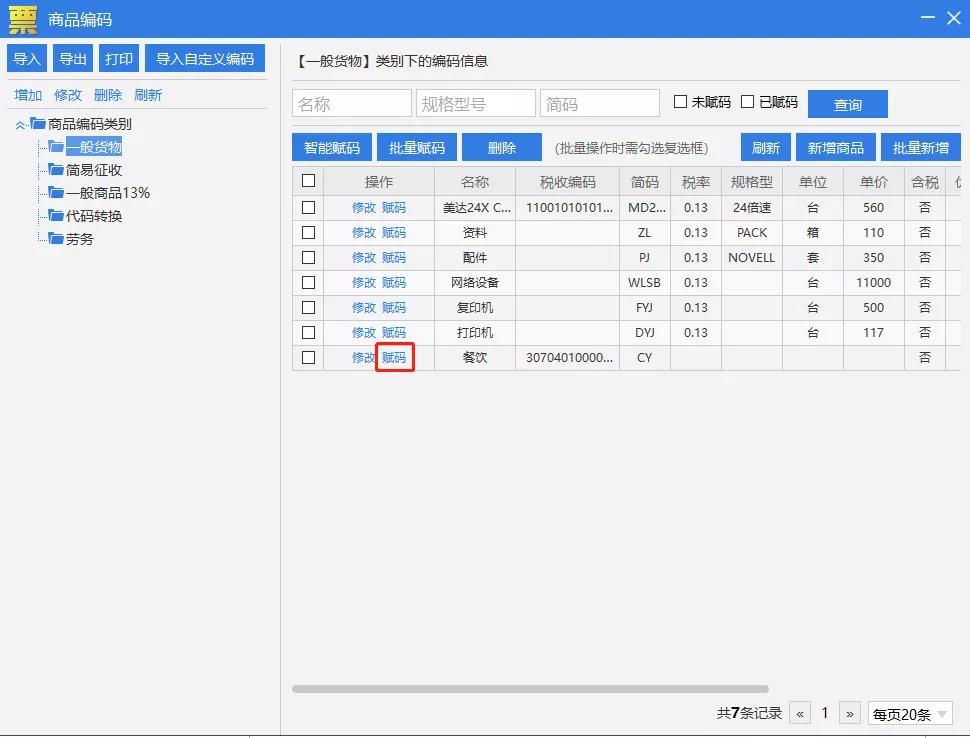970x738 pixels.
Task: Open the 每页20条 page size dropdown
Action: (910, 714)
